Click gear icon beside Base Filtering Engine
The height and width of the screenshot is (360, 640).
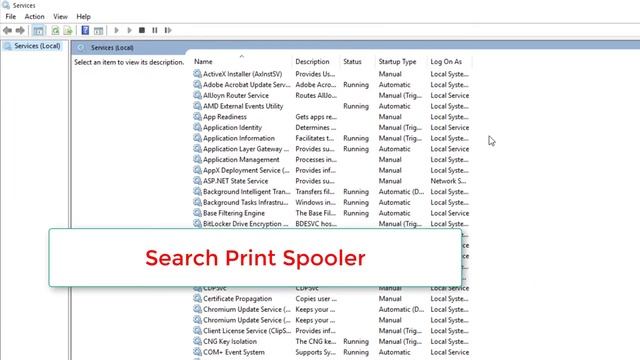[x=198, y=213]
